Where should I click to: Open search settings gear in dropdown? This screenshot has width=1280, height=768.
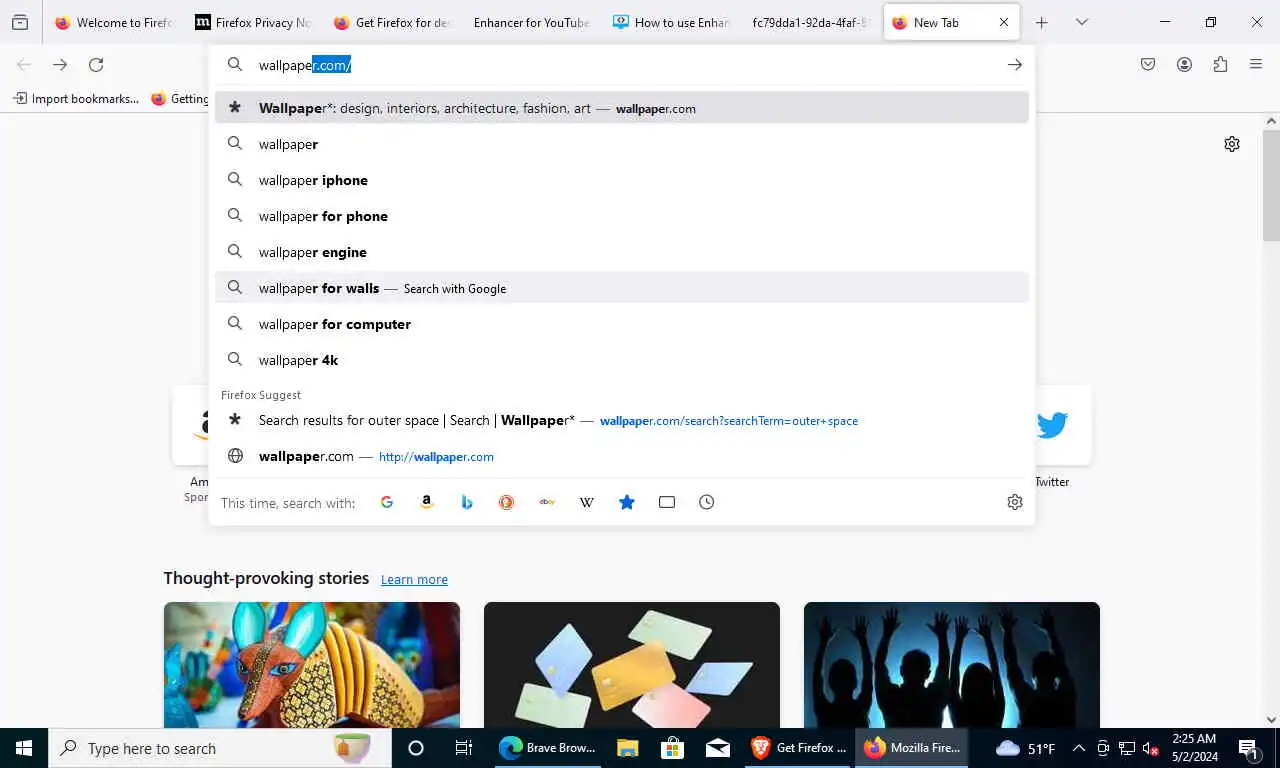click(x=1015, y=502)
